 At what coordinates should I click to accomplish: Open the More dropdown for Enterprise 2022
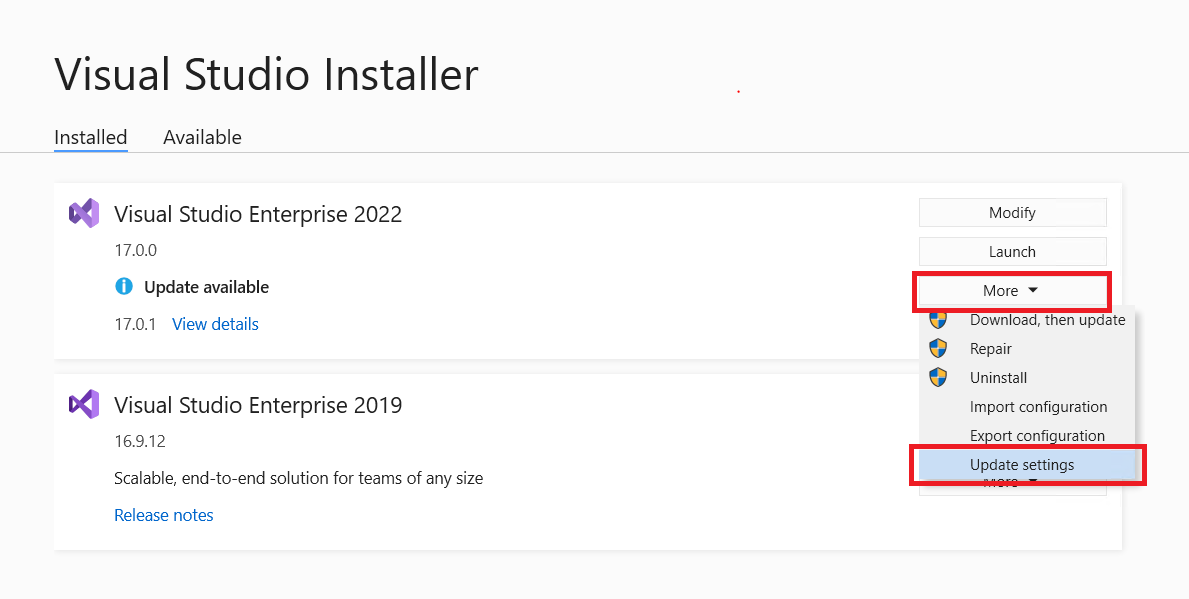(1011, 290)
